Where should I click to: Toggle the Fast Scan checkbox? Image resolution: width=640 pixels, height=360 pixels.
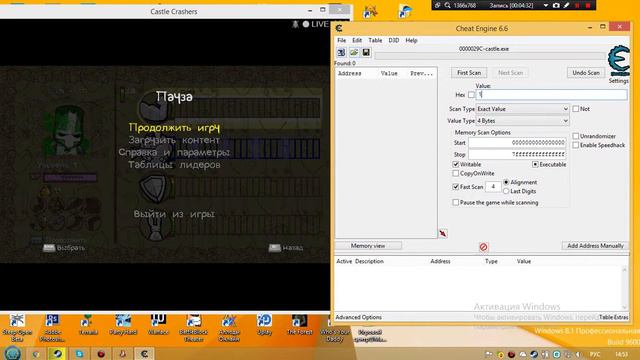tap(456, 187)
